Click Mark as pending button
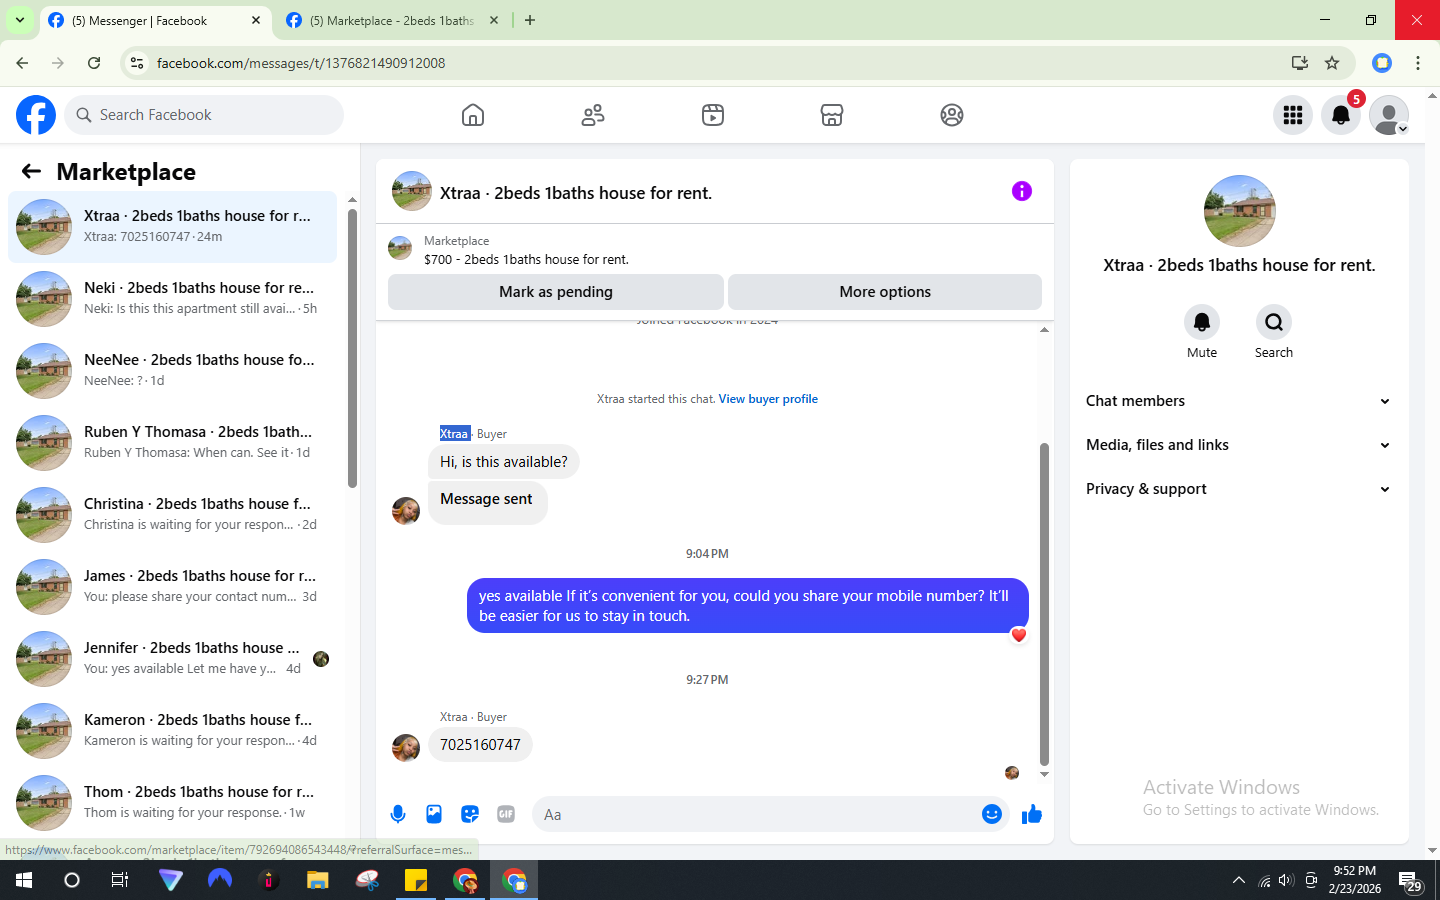The height and width of the screenshot is (900, 1440). click(x=556, y=292)
